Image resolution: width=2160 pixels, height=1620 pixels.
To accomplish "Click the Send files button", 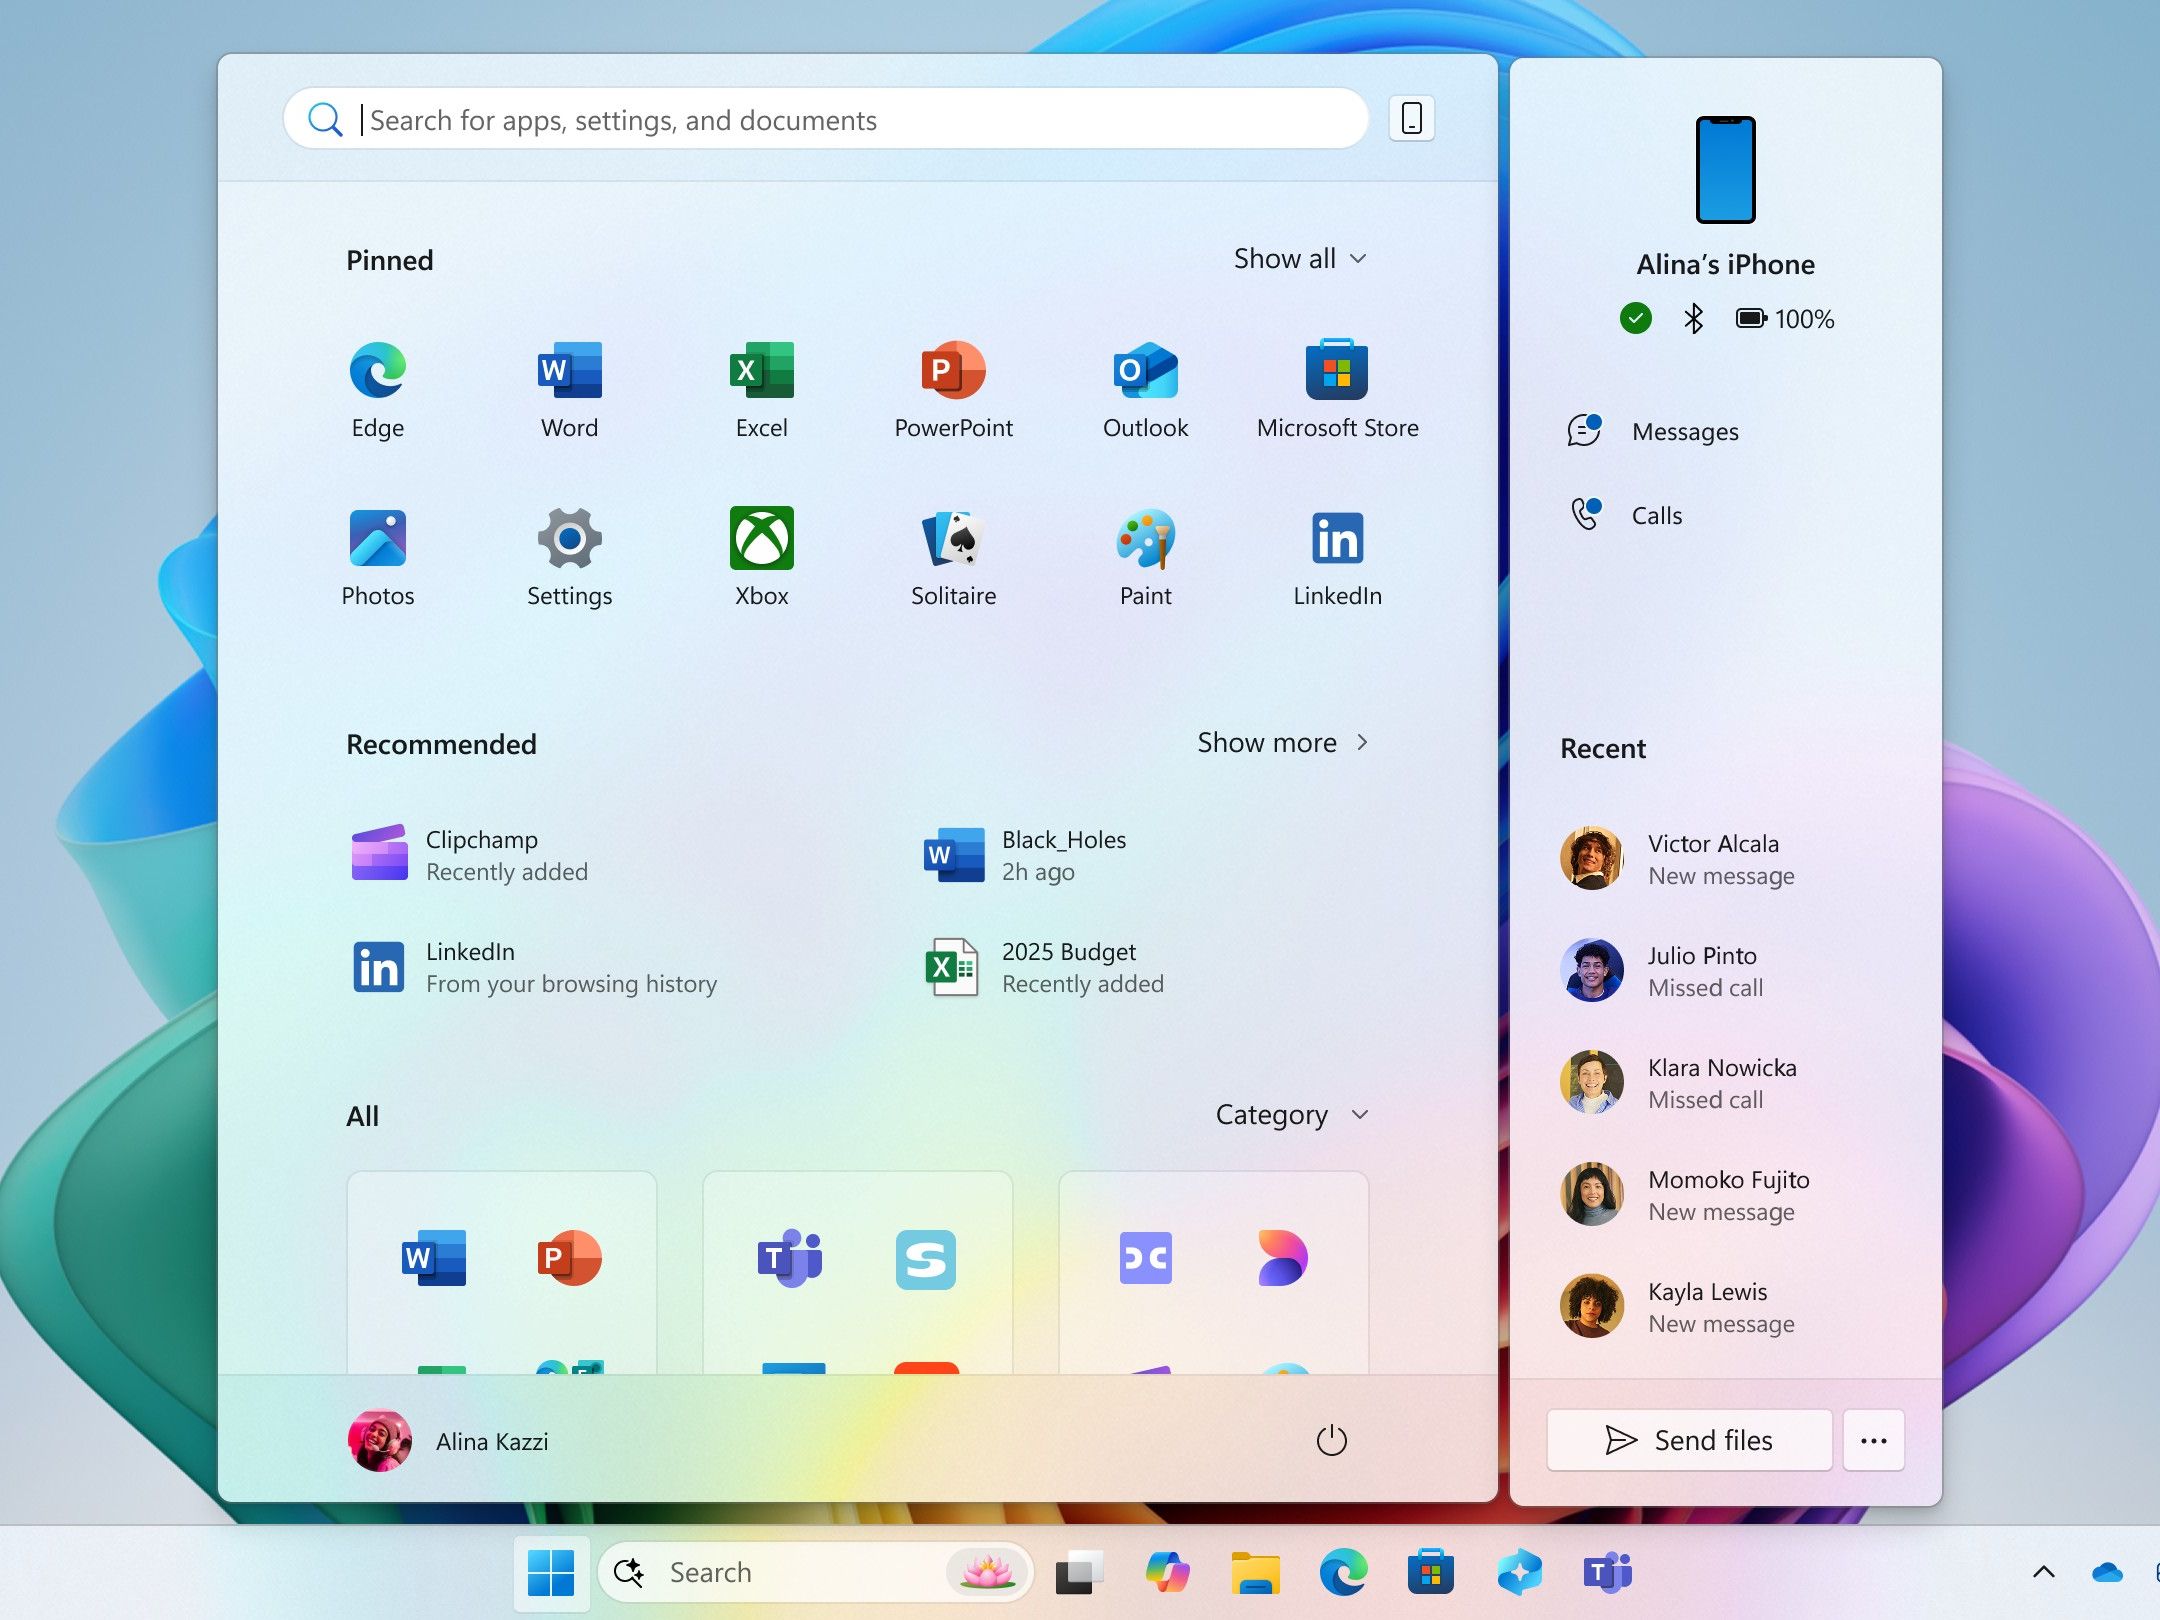I will pyautogui.click(x=1689, y=1440).
